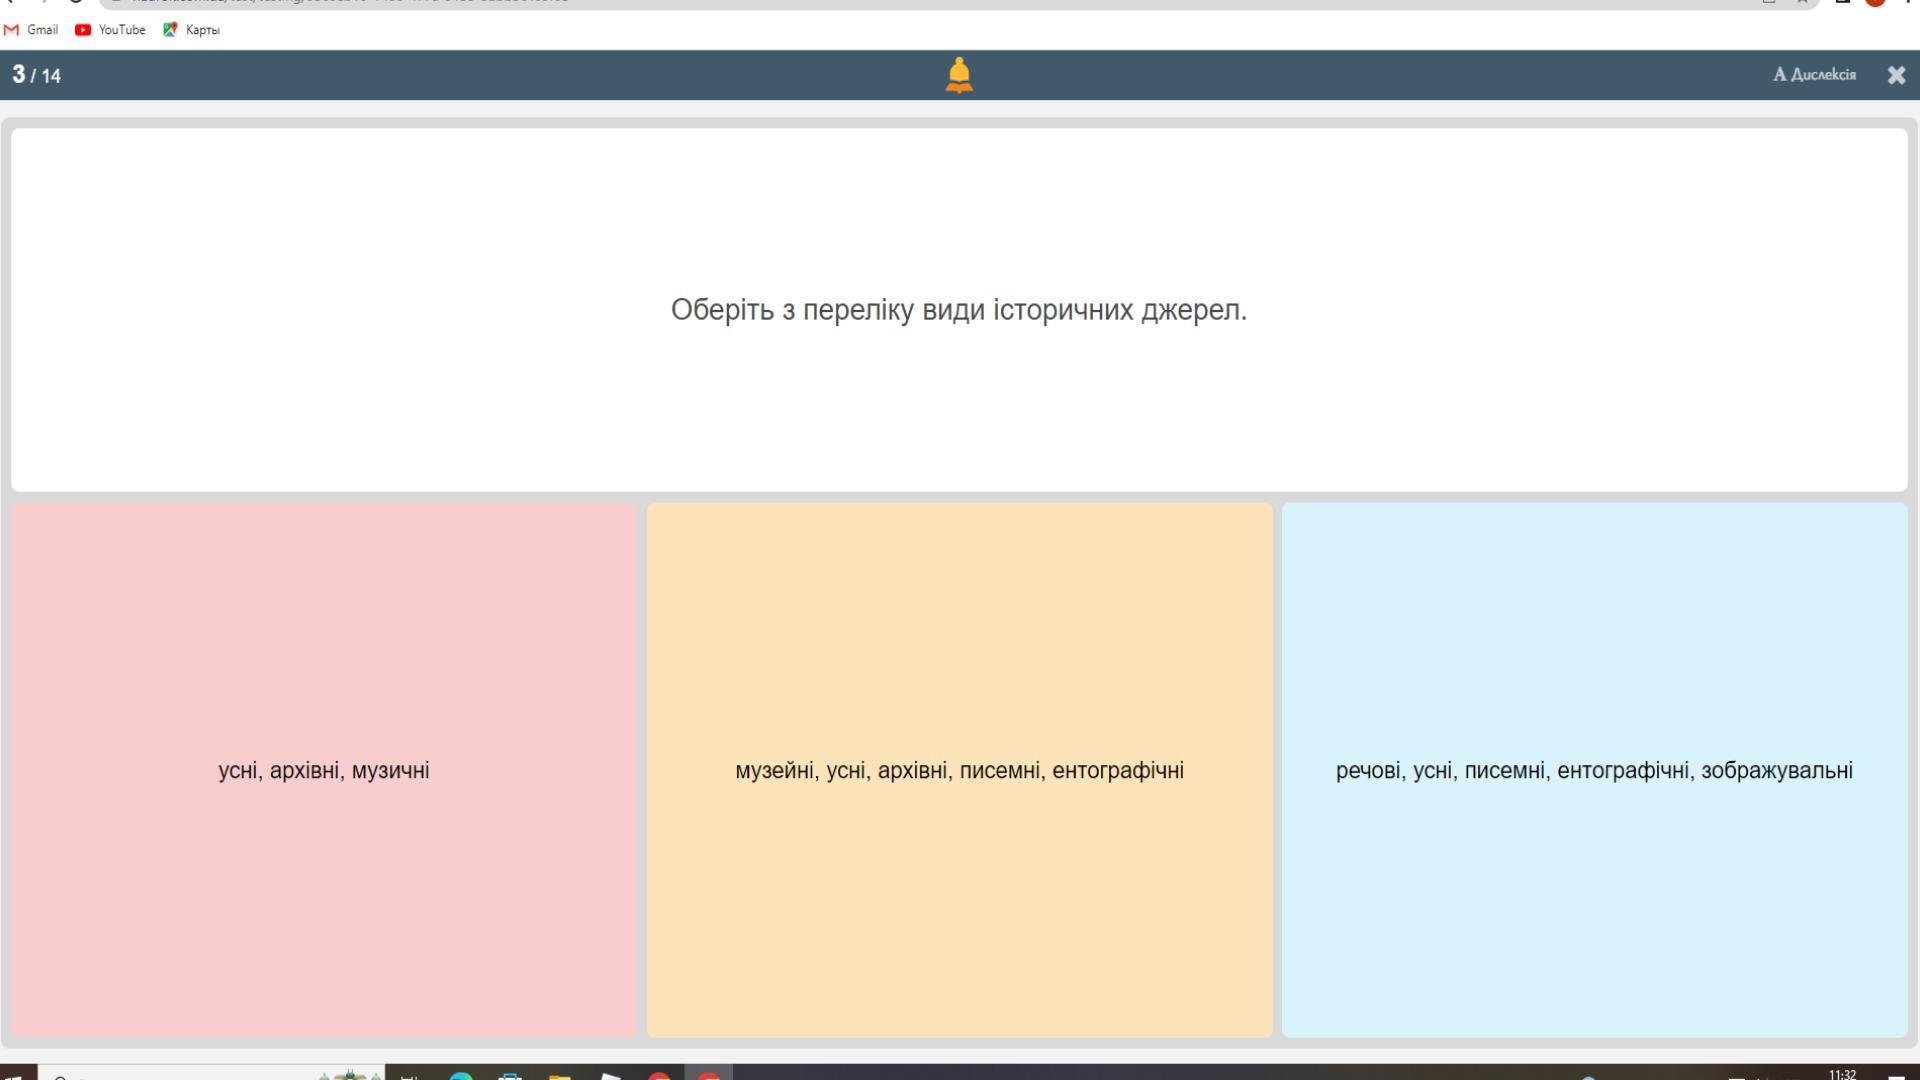This screenshot has height=1080, width=1920.
Task: Open the Карты bookmark
Action: tap(191, 30)
